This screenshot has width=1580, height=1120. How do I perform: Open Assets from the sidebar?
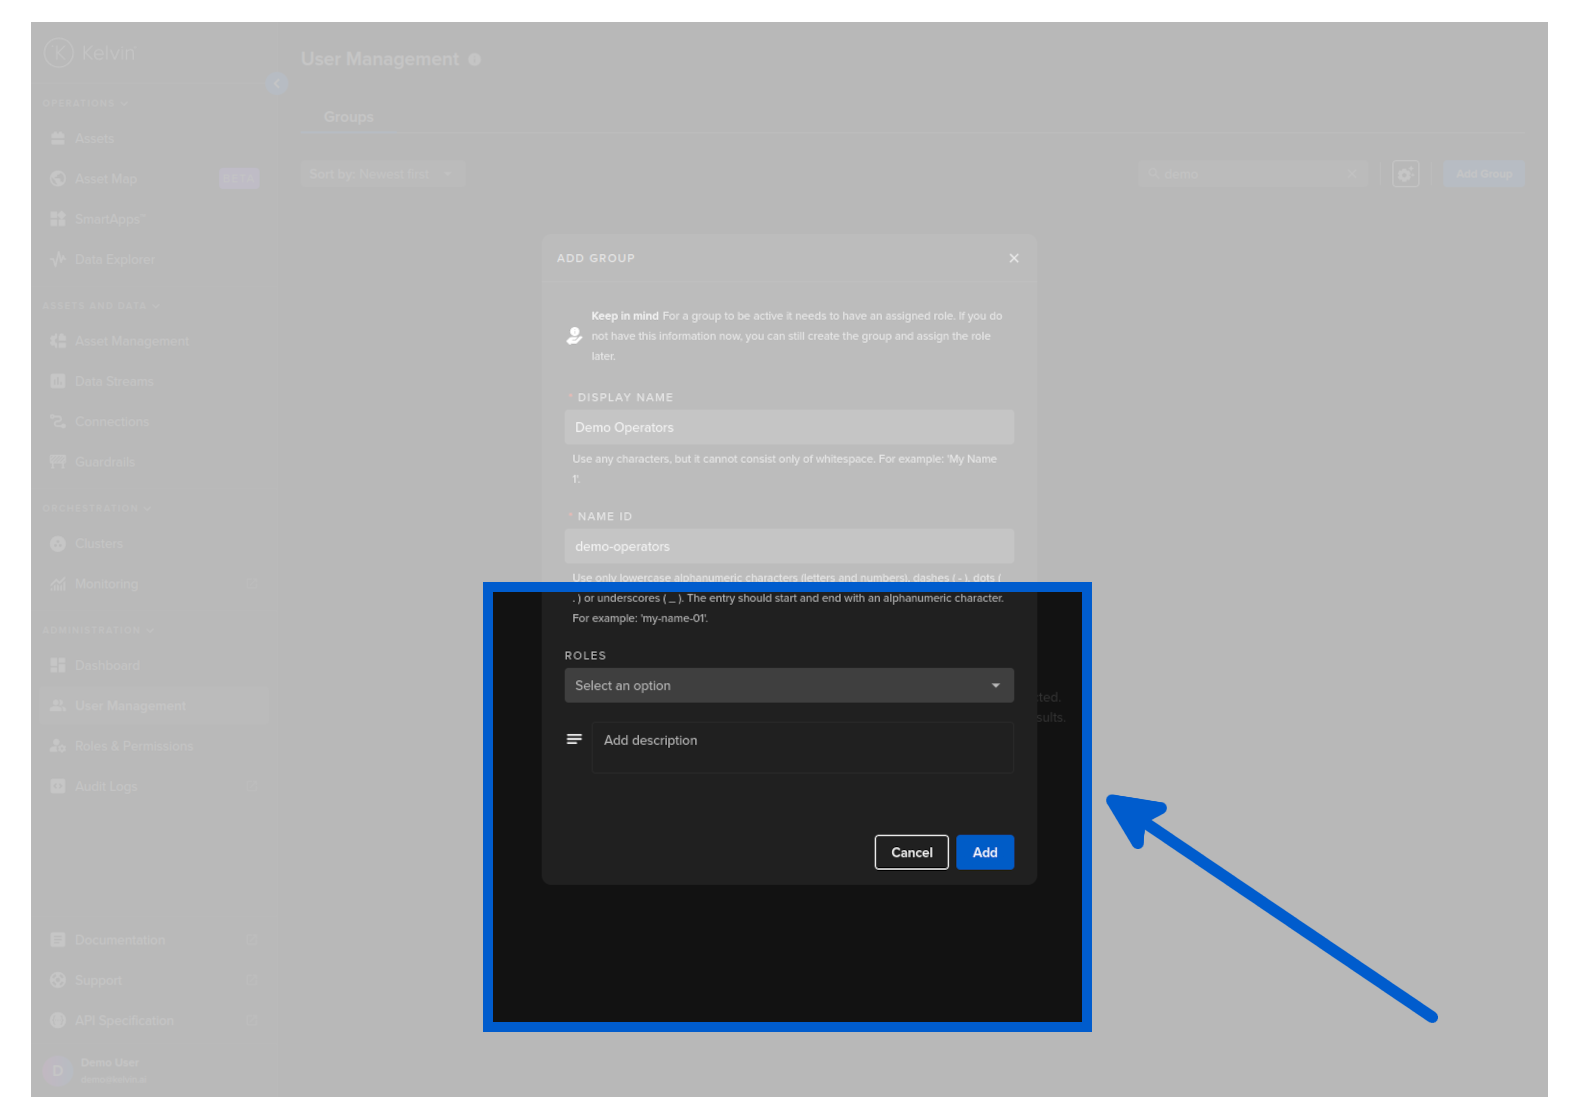[x=94, y=139]
